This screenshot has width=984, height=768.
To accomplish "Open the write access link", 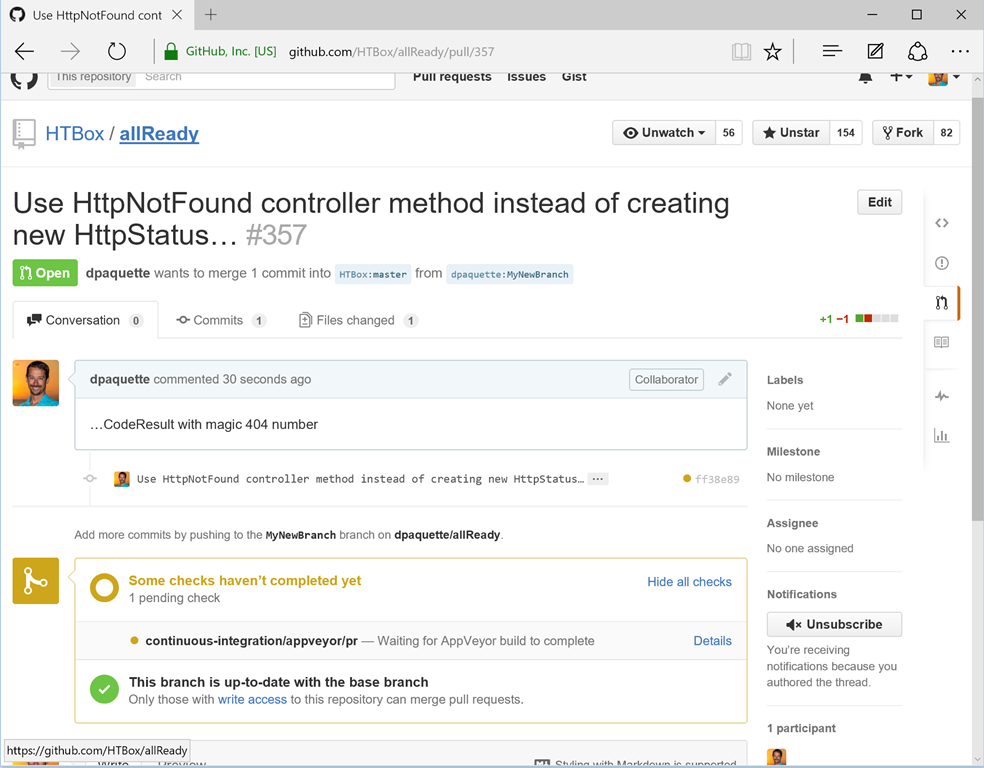I will pyautogui.click(x=252, y=700).
